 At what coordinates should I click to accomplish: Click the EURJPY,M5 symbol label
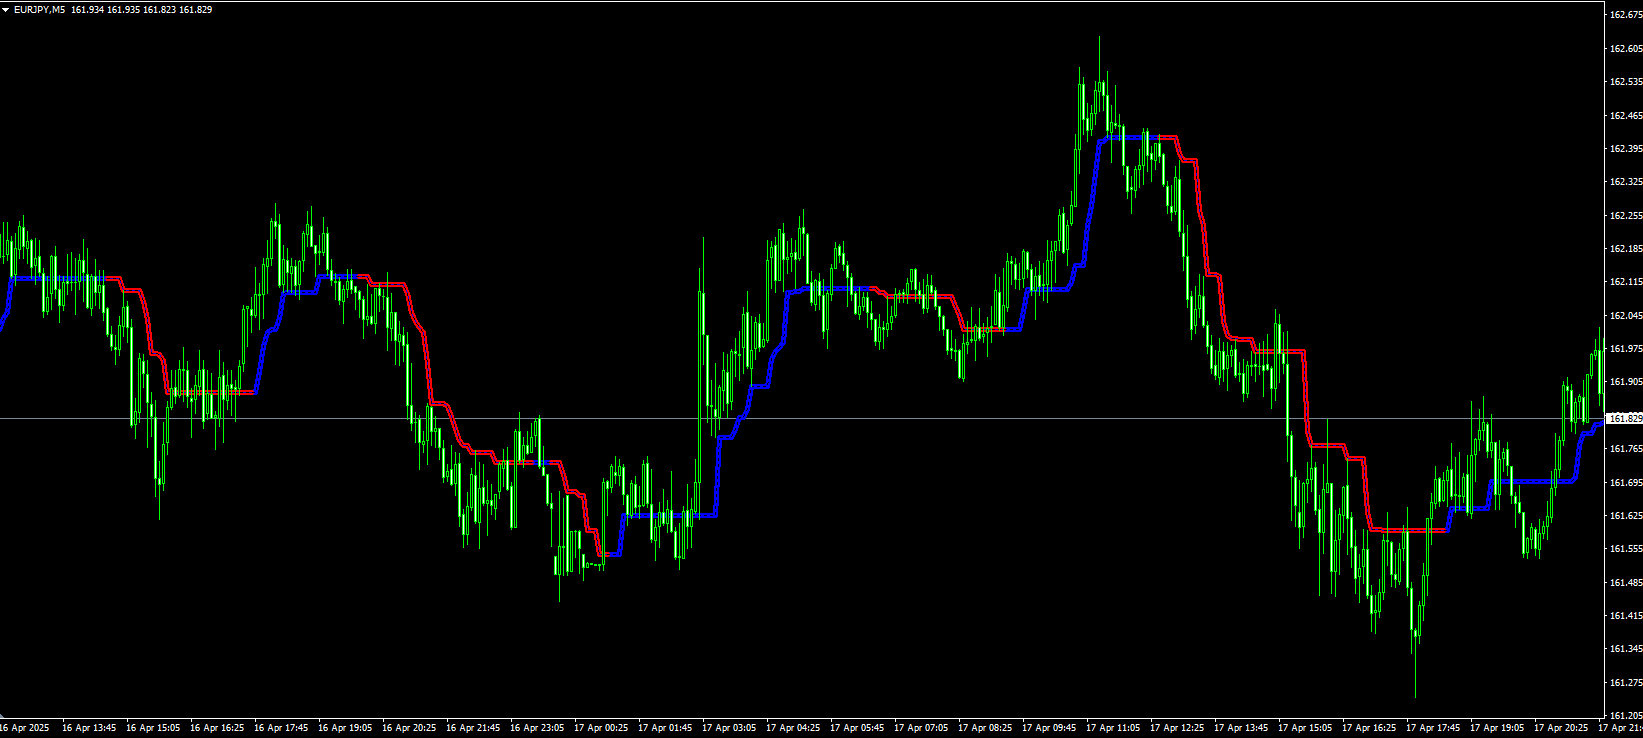[x=39, y=10]
